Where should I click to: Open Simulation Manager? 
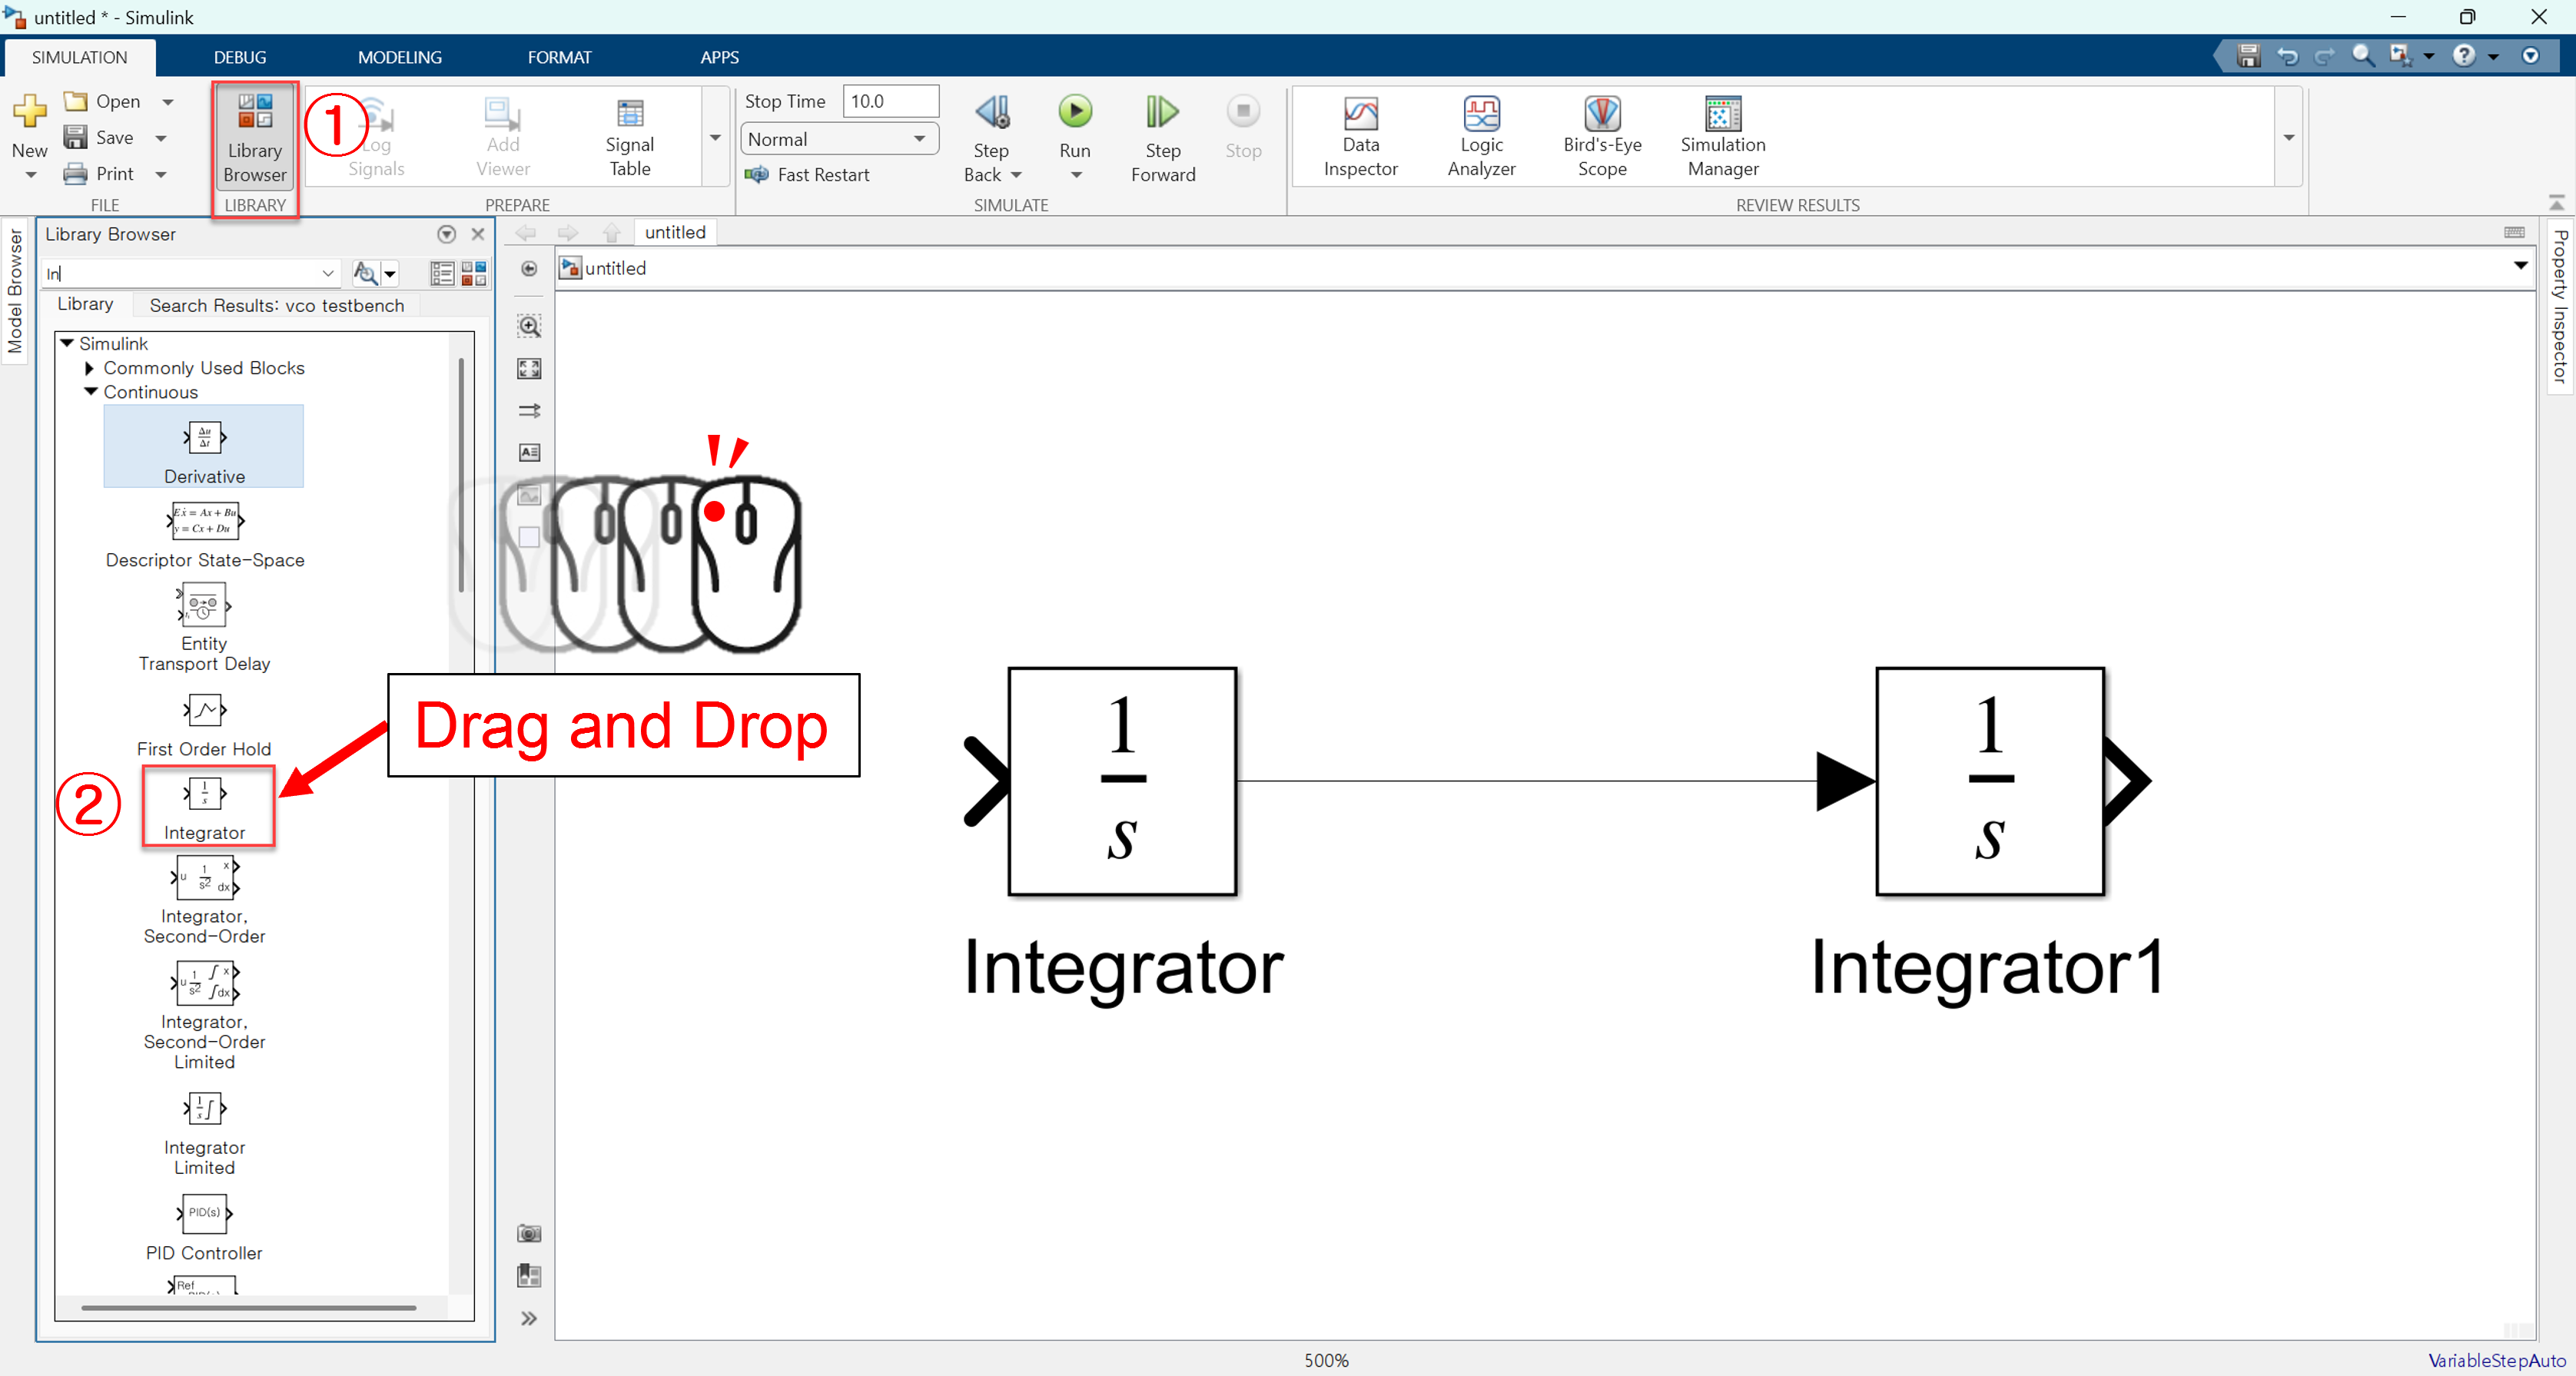[x=1723, y=137]
